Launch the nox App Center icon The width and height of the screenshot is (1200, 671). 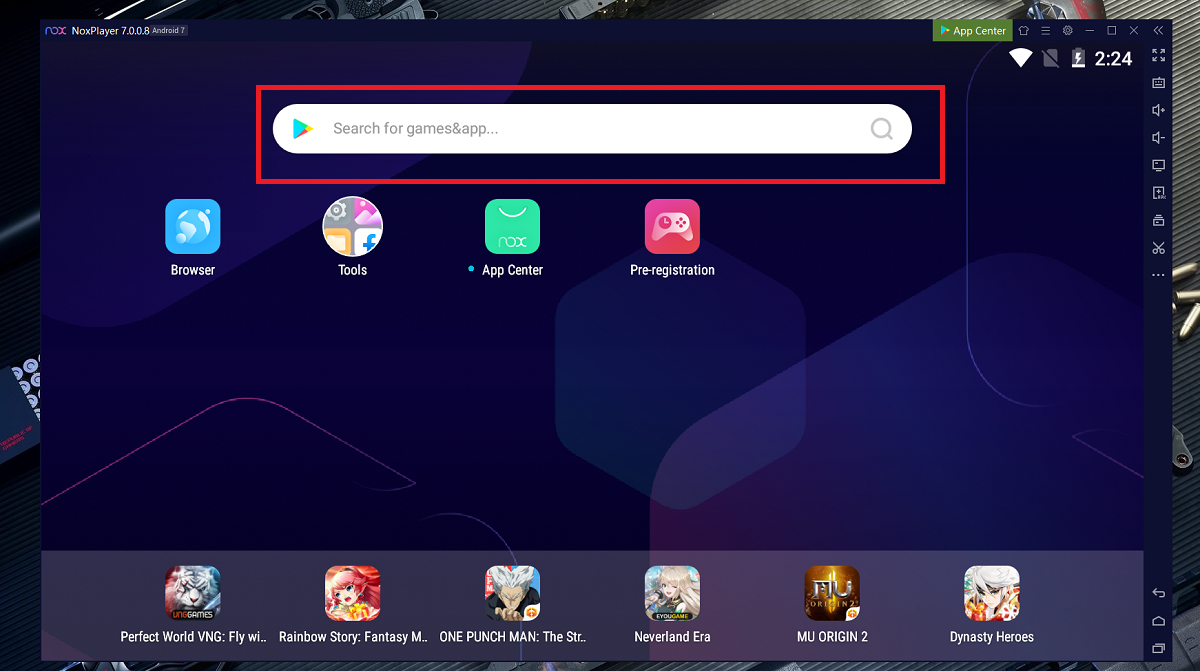tap(512, 227)
